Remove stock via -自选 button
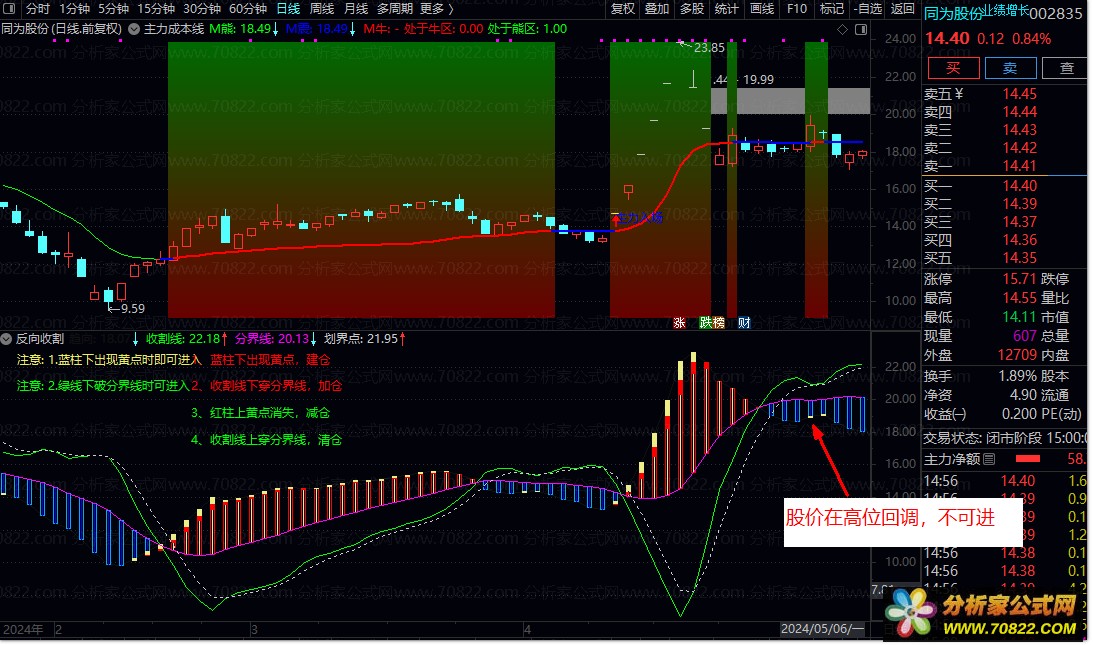 (x=867, y=9)
